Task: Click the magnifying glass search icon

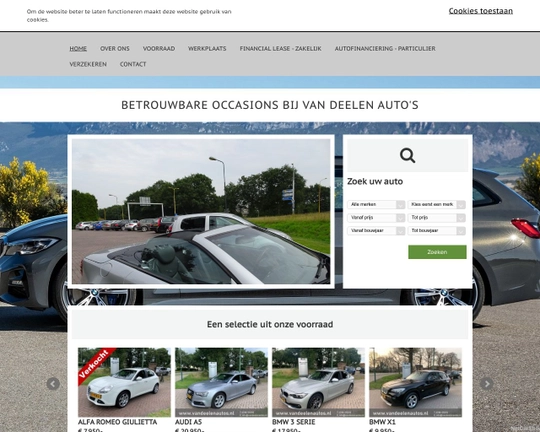Action: pos(407,156)
